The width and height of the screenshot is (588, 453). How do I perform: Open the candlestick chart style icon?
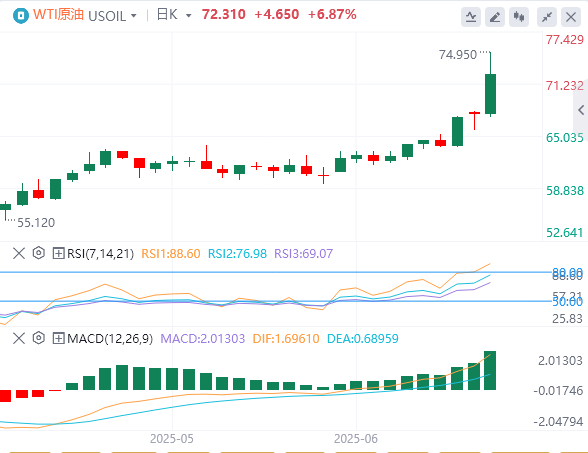pos(519,17)
